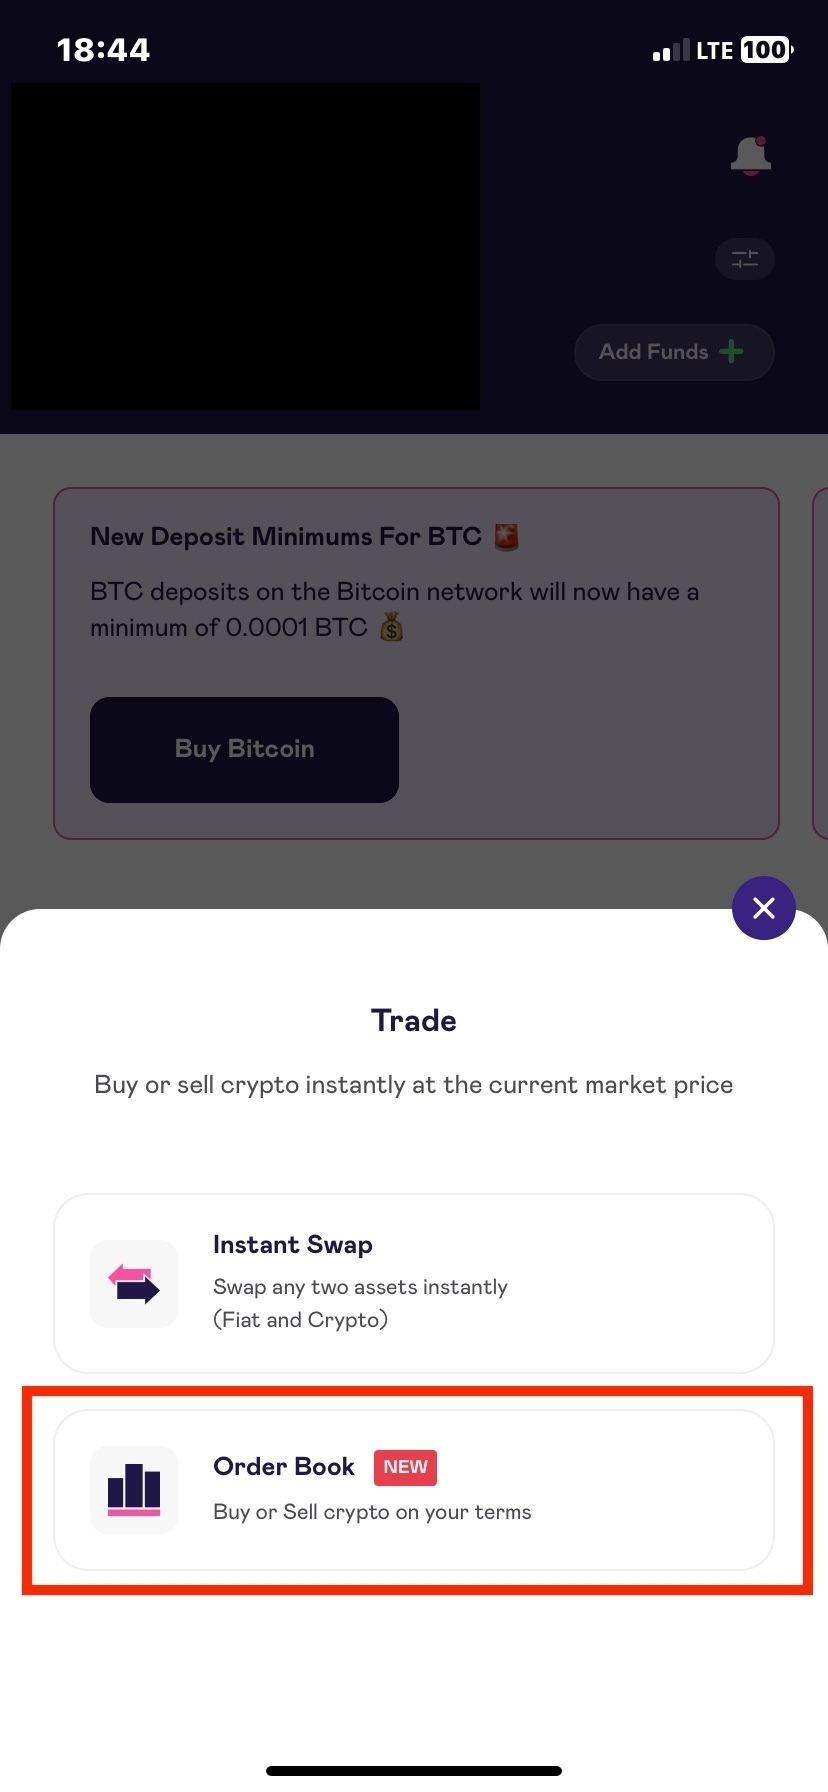This screenshot has height=1792, width=828.
Task: Tap the home indicator bar at bottom
Action: click(x=414, y=1771)
